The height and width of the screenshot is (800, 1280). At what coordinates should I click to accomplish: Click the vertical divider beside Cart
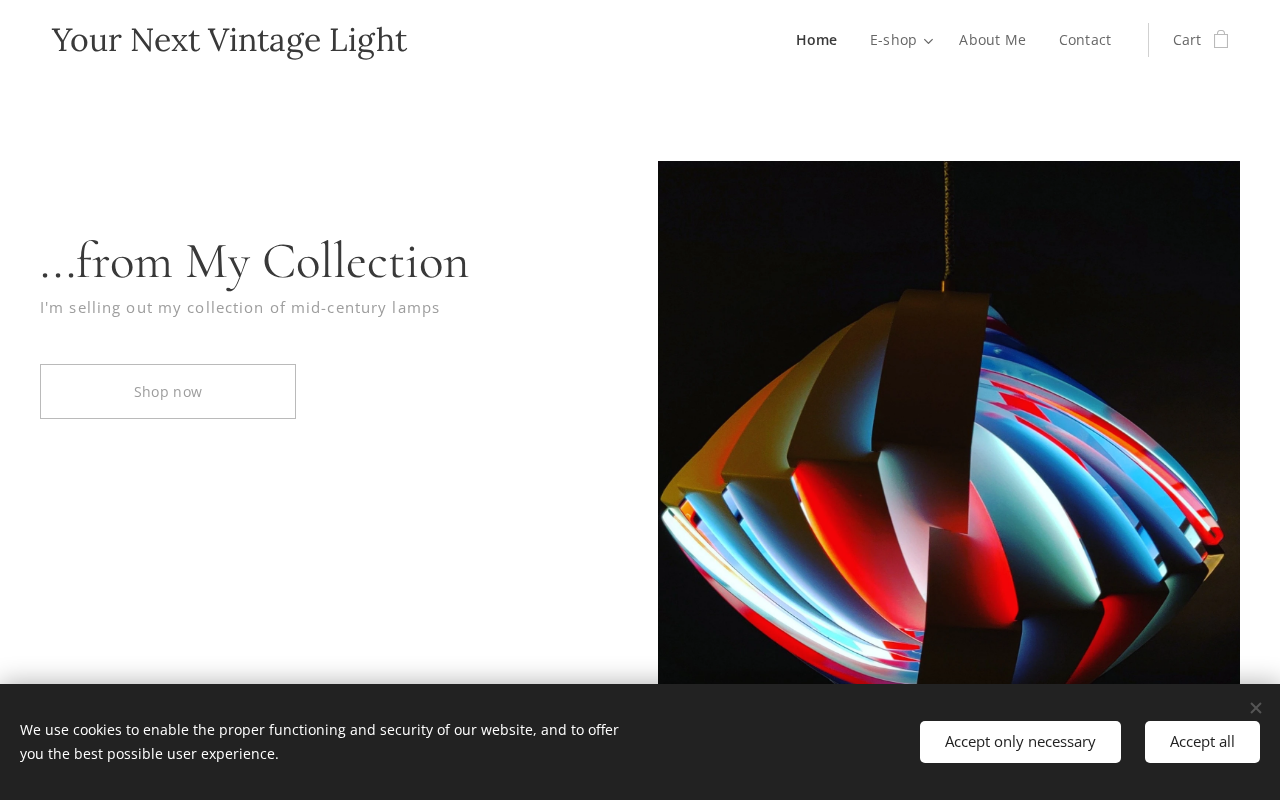(x=1148, y=40)
